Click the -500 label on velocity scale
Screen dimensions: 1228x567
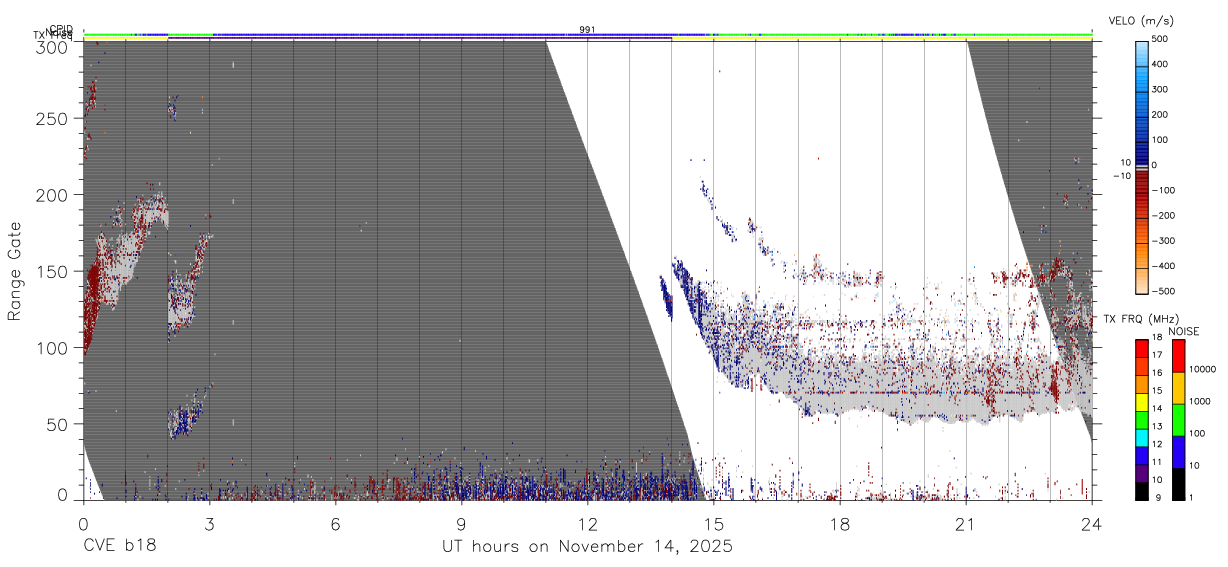point(1162,291)
